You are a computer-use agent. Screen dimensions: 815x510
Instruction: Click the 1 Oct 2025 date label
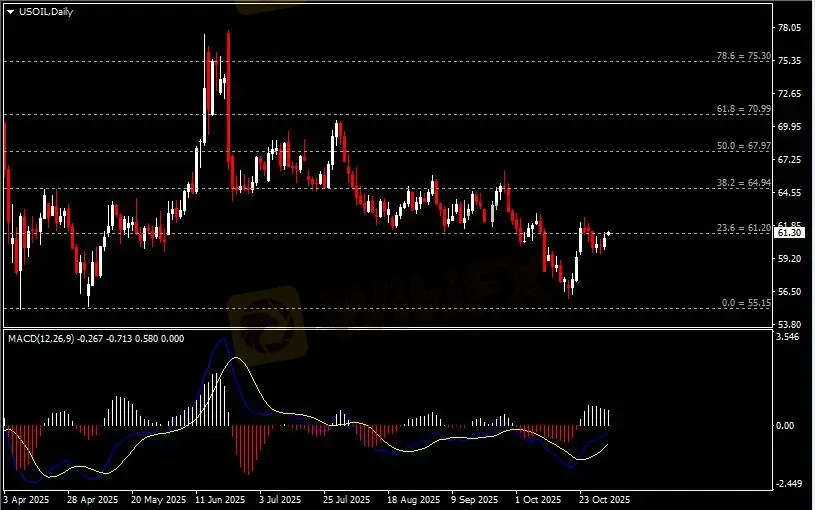point(538,500)
